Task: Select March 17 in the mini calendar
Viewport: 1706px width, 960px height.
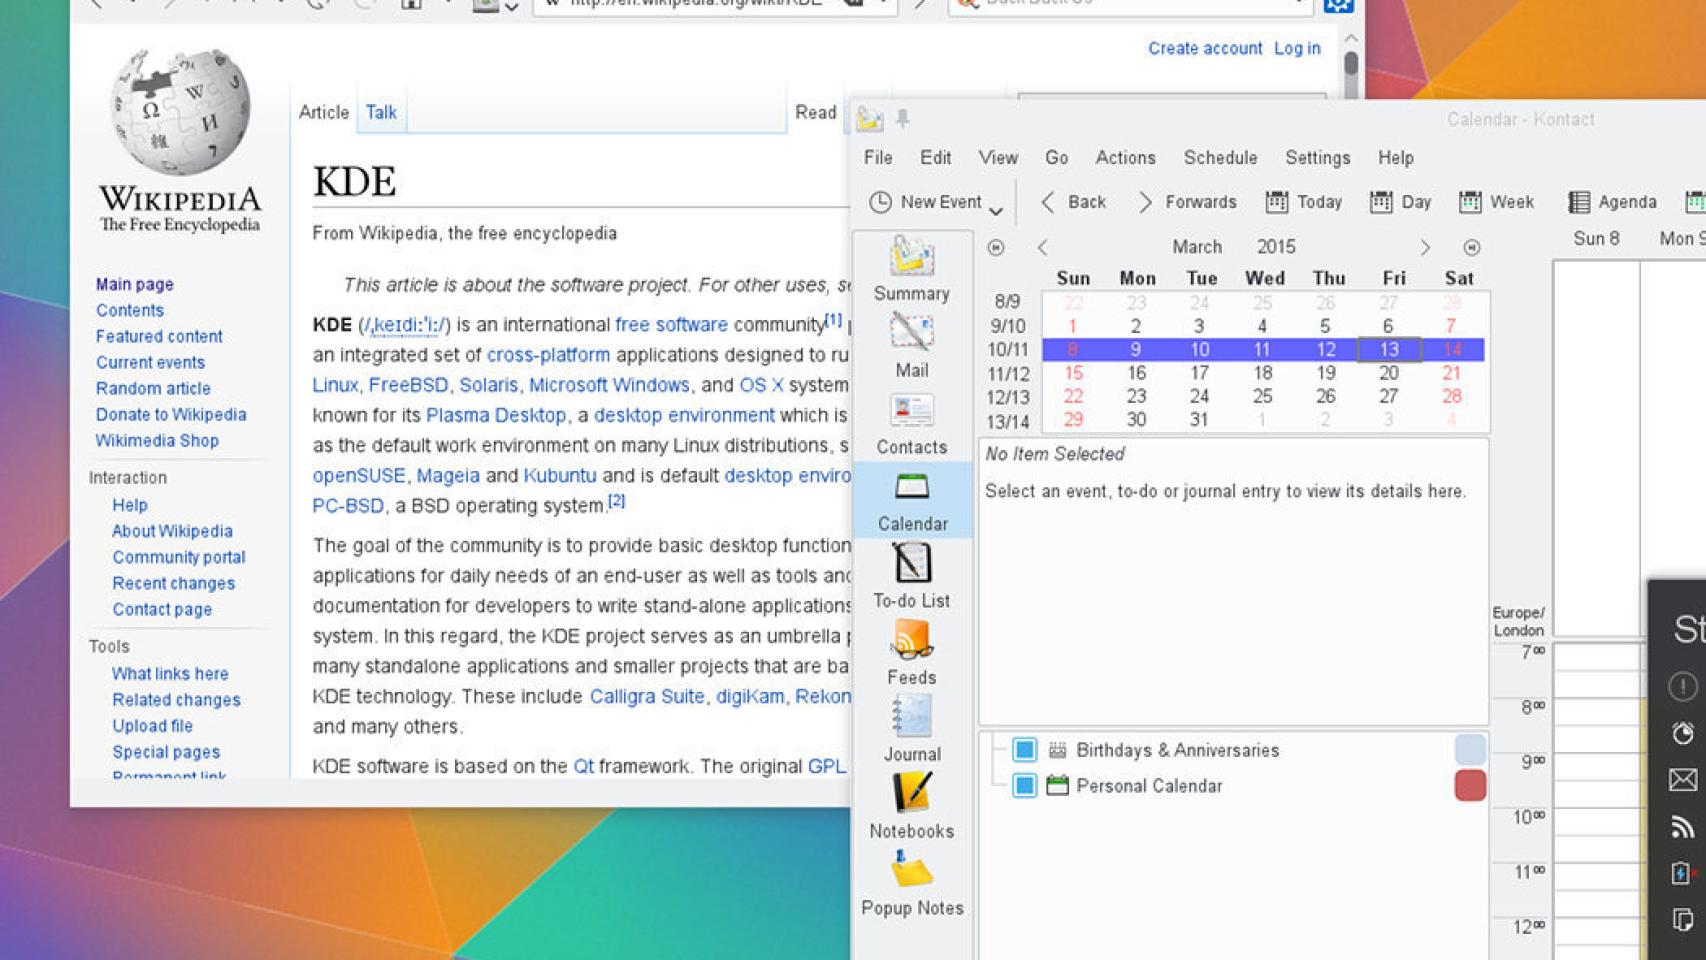Action: tap(1199, 373)
